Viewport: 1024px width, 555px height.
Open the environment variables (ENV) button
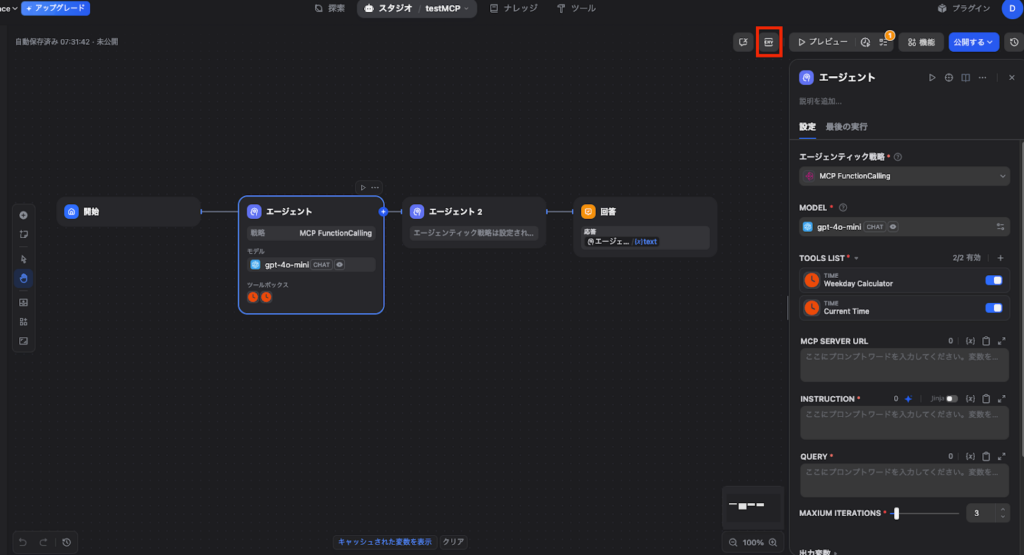coord(768,42)
